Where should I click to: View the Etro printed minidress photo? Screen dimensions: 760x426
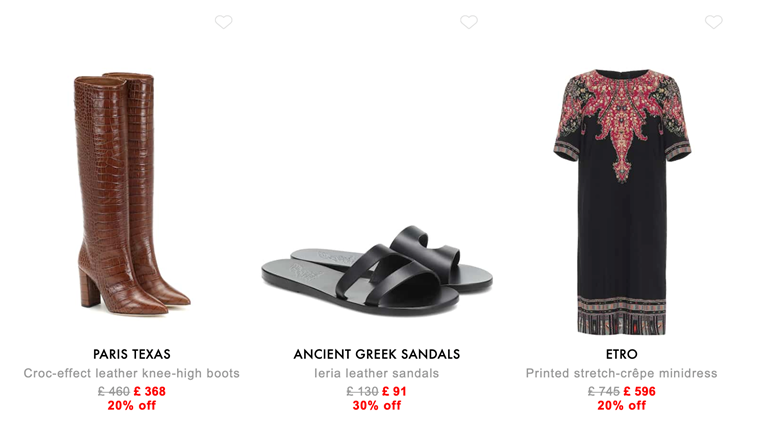point(622,202)
